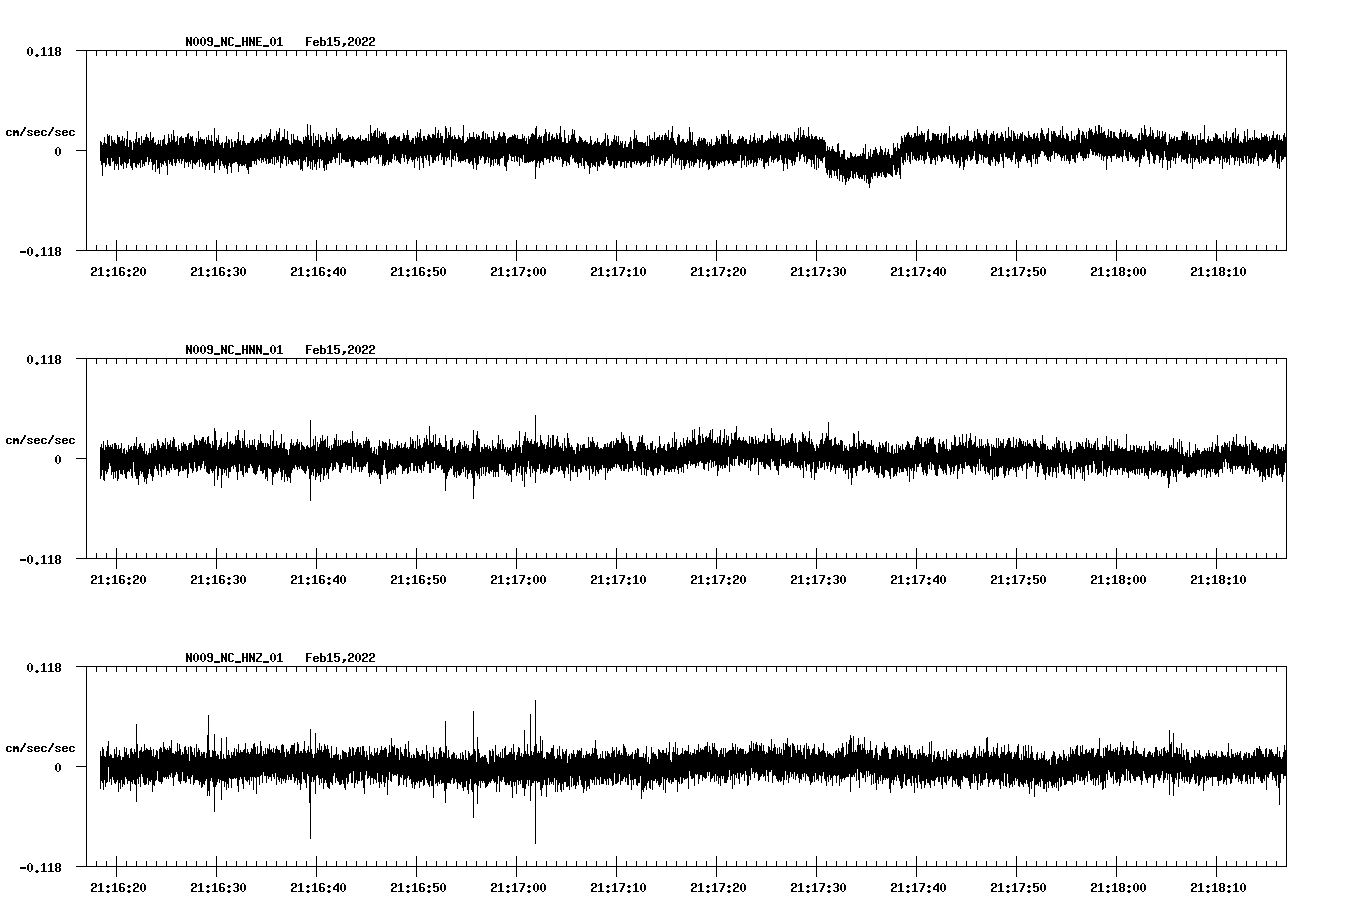Click the 21:16:30 time label under HNN plot

[218, 580]
